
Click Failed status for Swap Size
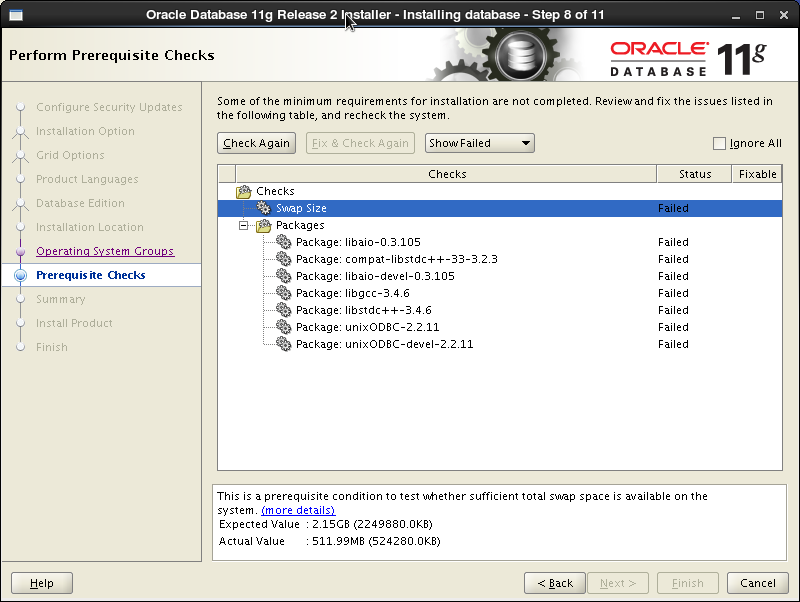point(673,208)
